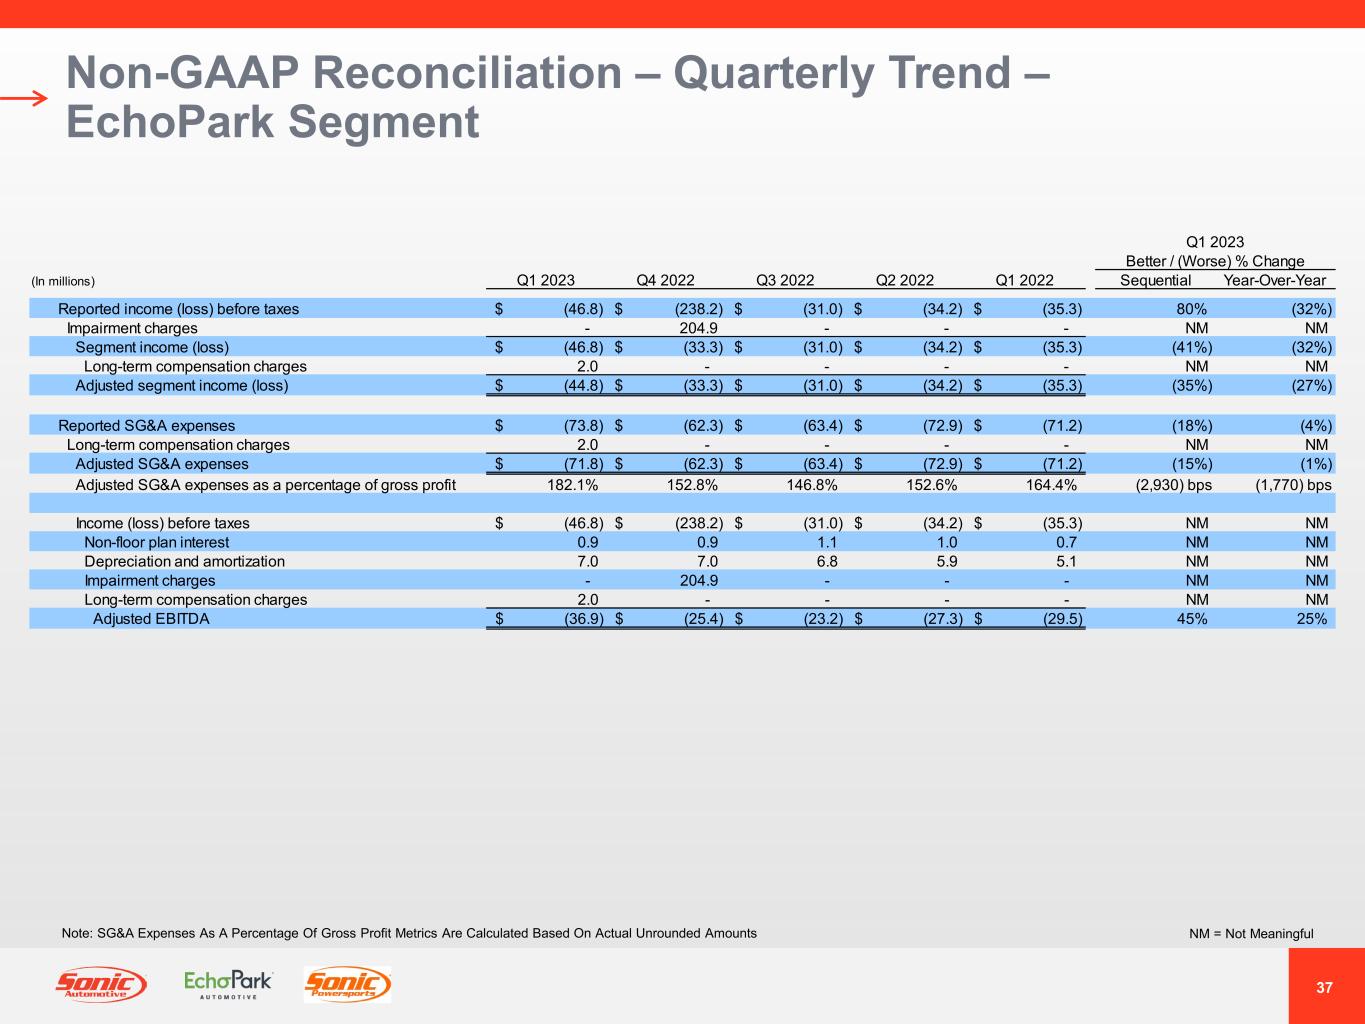Select the "(In millions)" label
This screenshot has height=1024, width=1365.
coord(62,282)
